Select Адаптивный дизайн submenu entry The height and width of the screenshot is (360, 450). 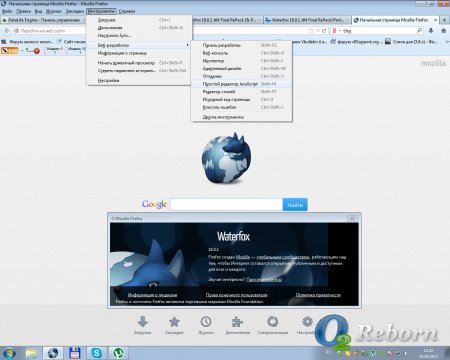click(242, 68)
